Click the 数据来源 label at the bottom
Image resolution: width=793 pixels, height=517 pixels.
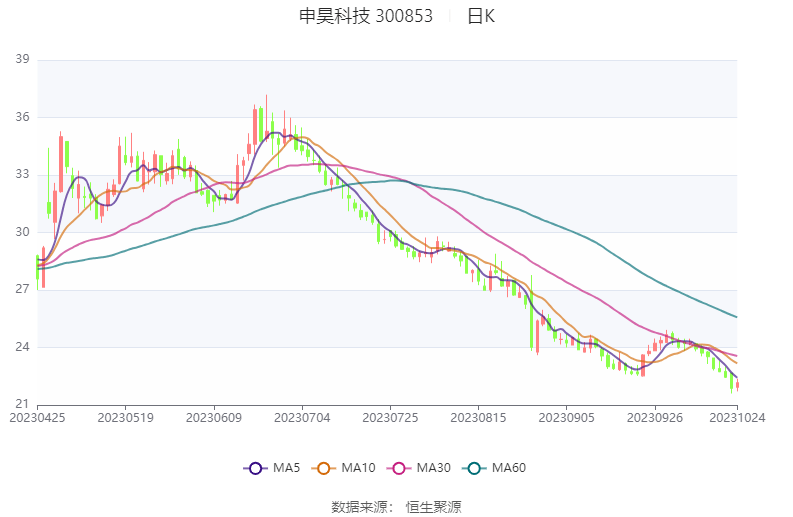360,507
